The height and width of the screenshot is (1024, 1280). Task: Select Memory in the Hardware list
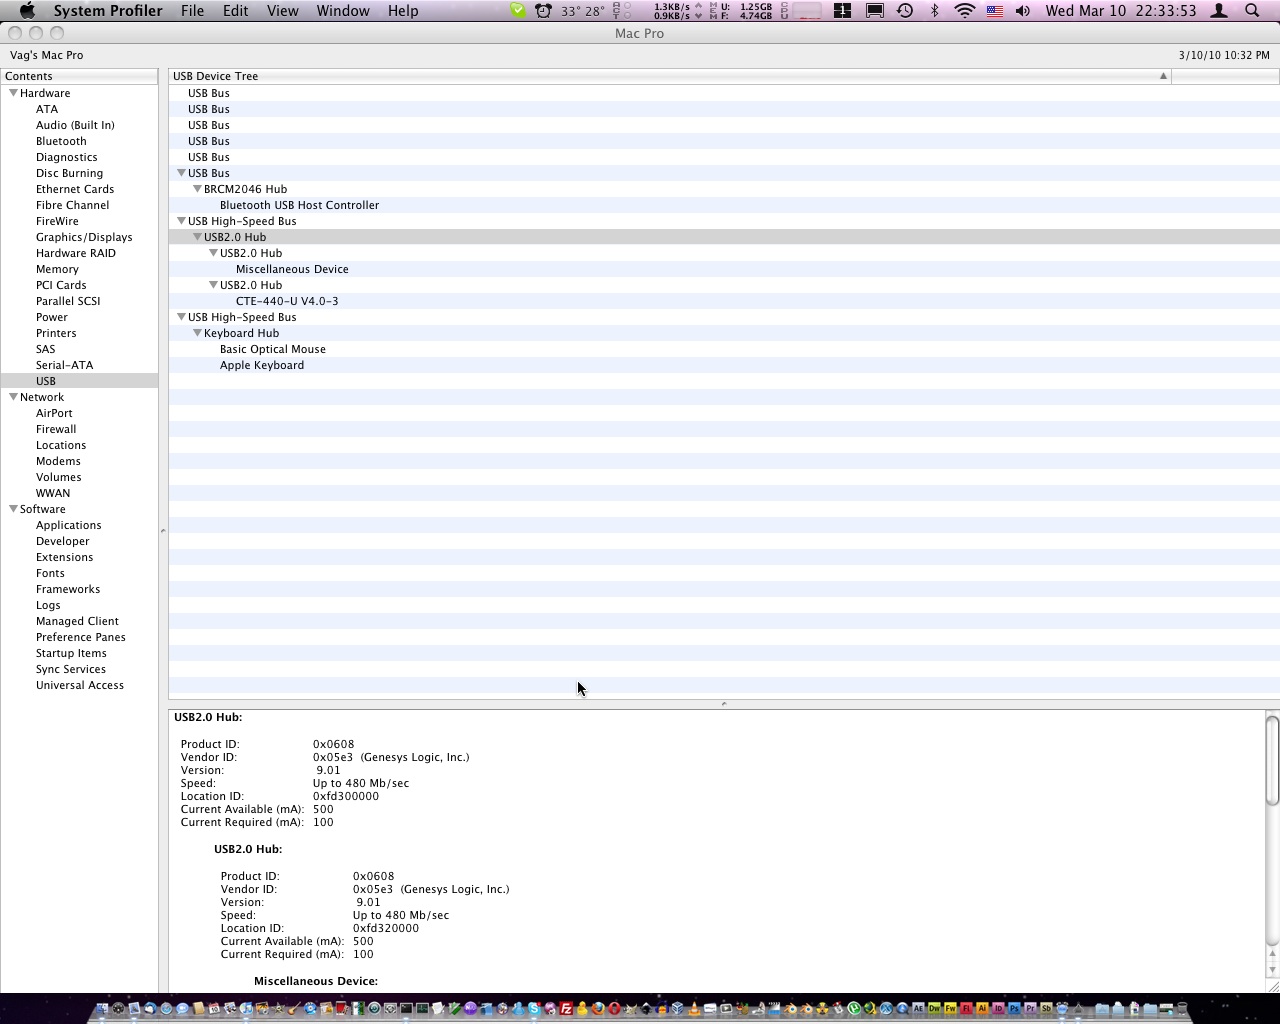[x=57, y=269]
